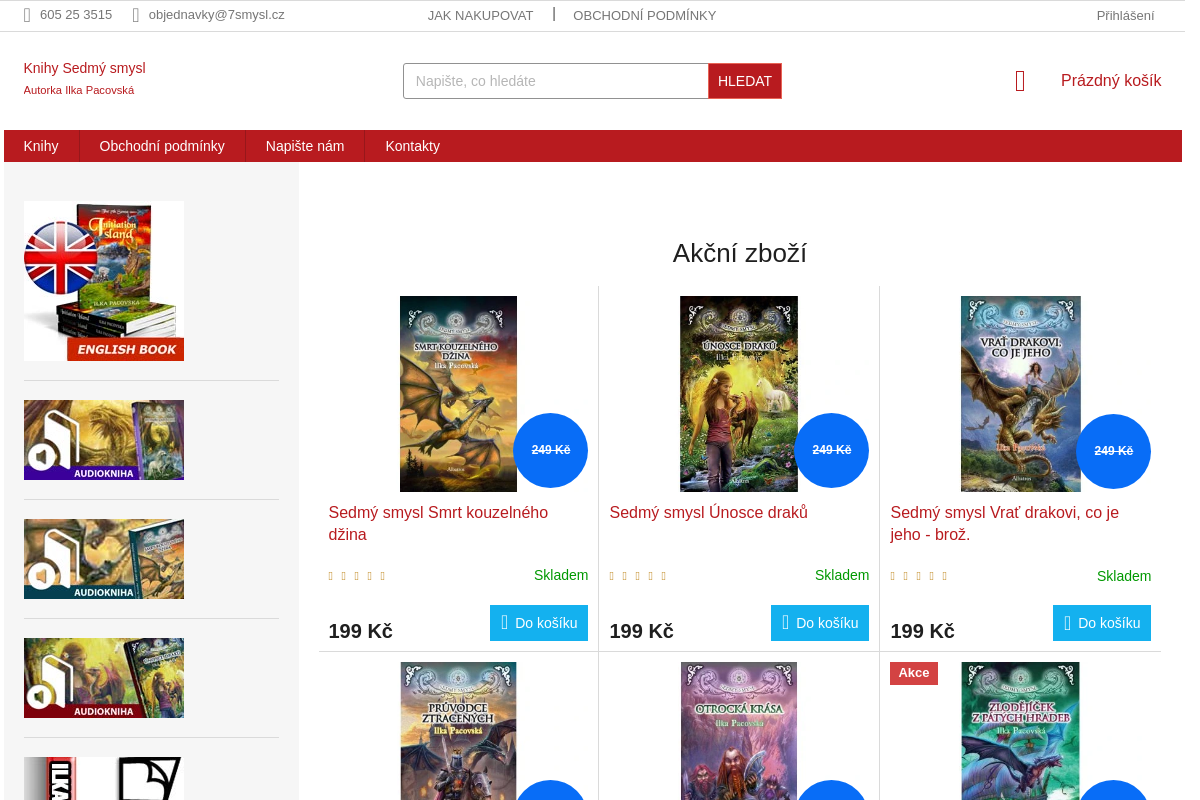Open the first Audiokniha banner in sidebar
Image resolution: width=1200 pixels, height=800 pixels.
pyautogui.click(x=104, y=440)
